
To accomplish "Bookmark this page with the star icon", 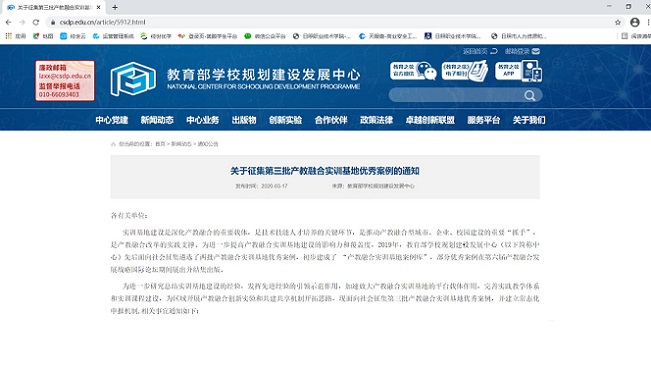I will (618, 22).
